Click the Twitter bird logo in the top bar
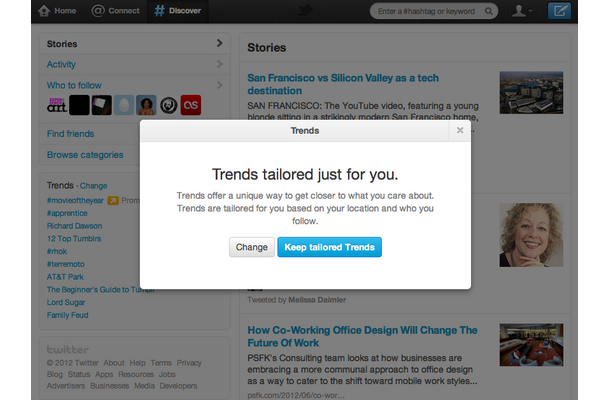610x400 pixels. (x=305, y=11)
